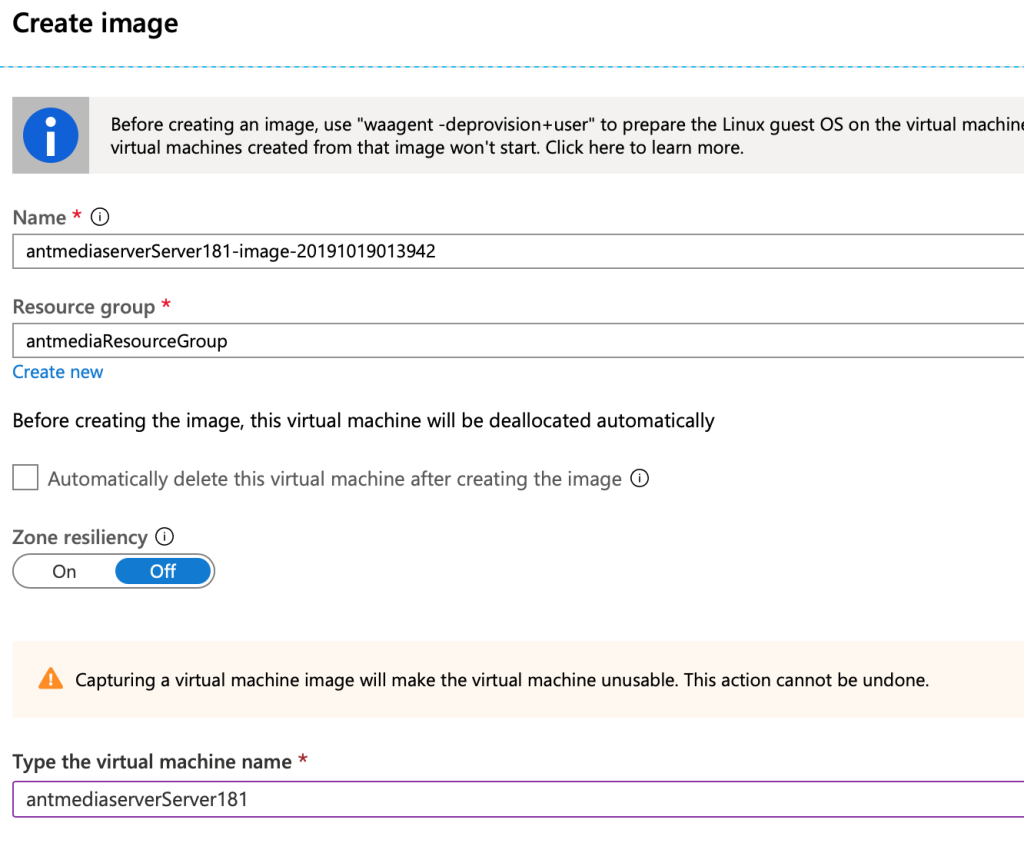Click the Resource group label
The height and width of the screenshot is (853, 1024).
coord(84,307)
